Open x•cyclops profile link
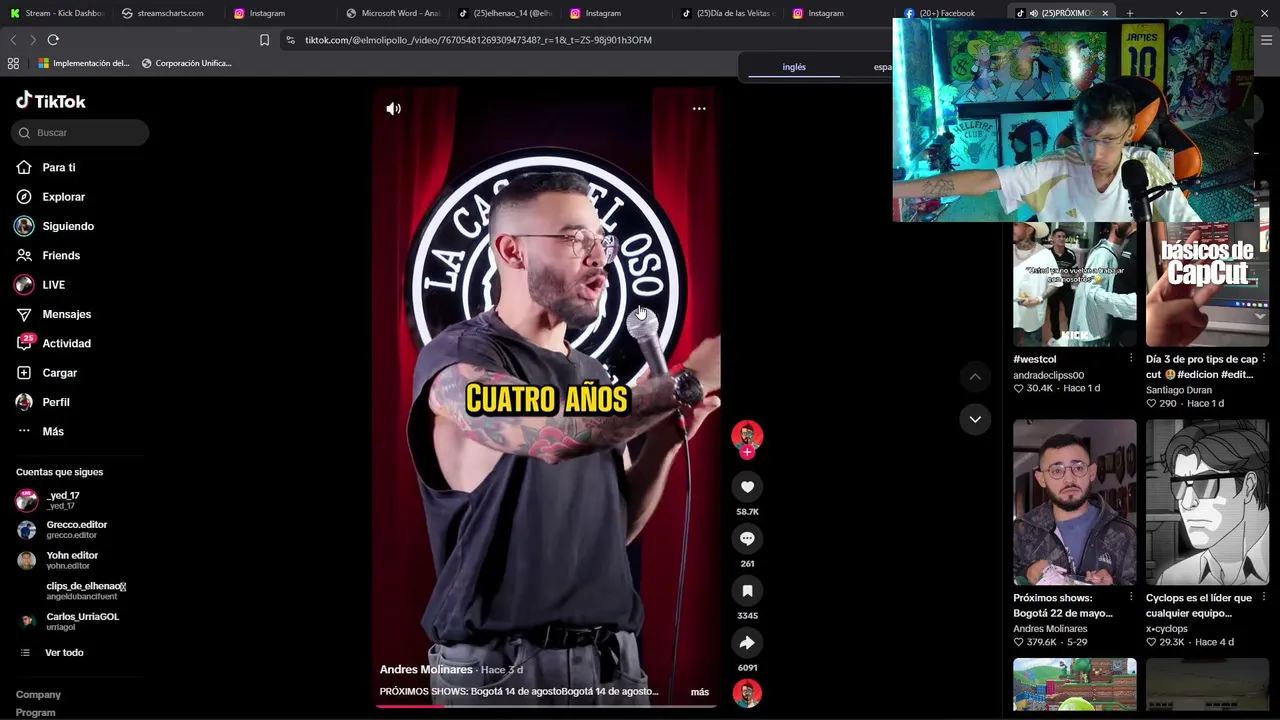This screenshot has height=720, width=1280. click(1167, 629)
